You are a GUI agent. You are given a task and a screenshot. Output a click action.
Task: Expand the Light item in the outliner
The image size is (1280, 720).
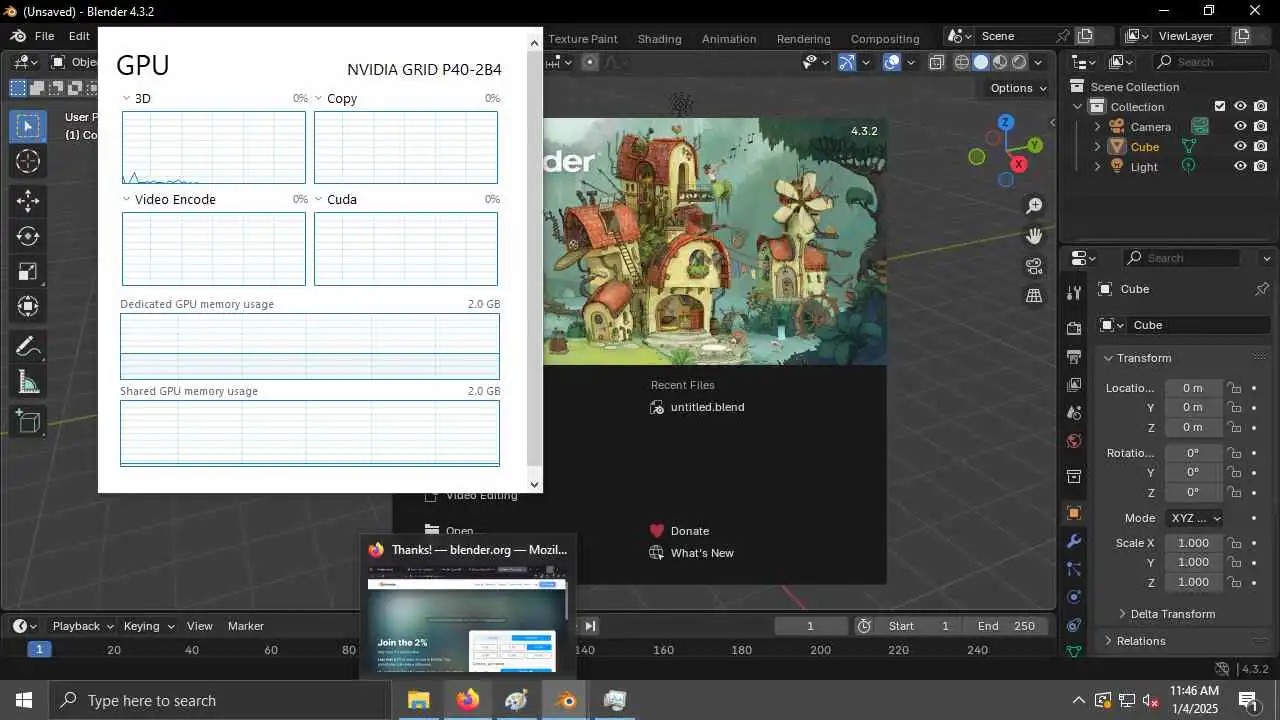pyautogui.click(x=1097, y=167)
